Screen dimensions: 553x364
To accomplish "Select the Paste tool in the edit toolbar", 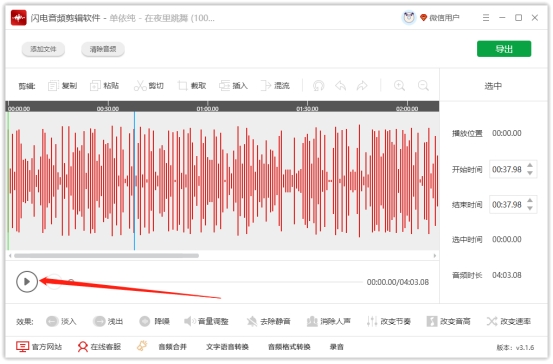I will (x=104, y=86).
